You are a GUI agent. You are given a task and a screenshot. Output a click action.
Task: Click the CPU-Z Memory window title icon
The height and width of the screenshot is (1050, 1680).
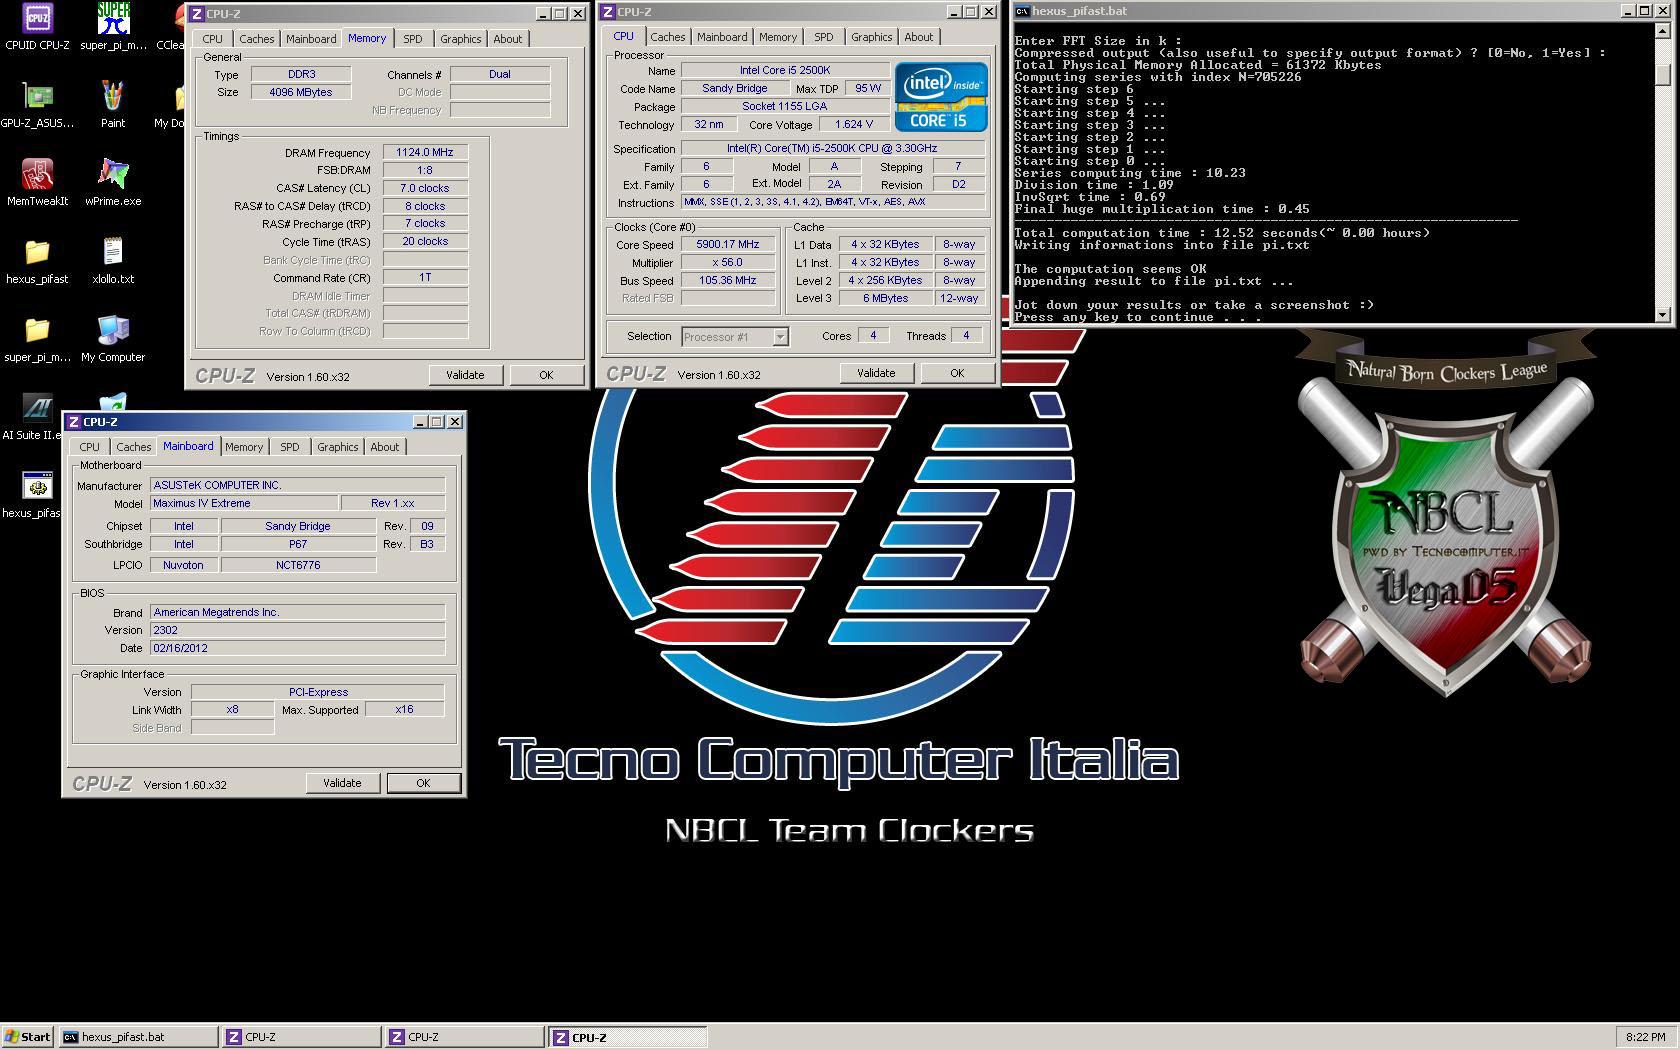(x=197, y=14)
